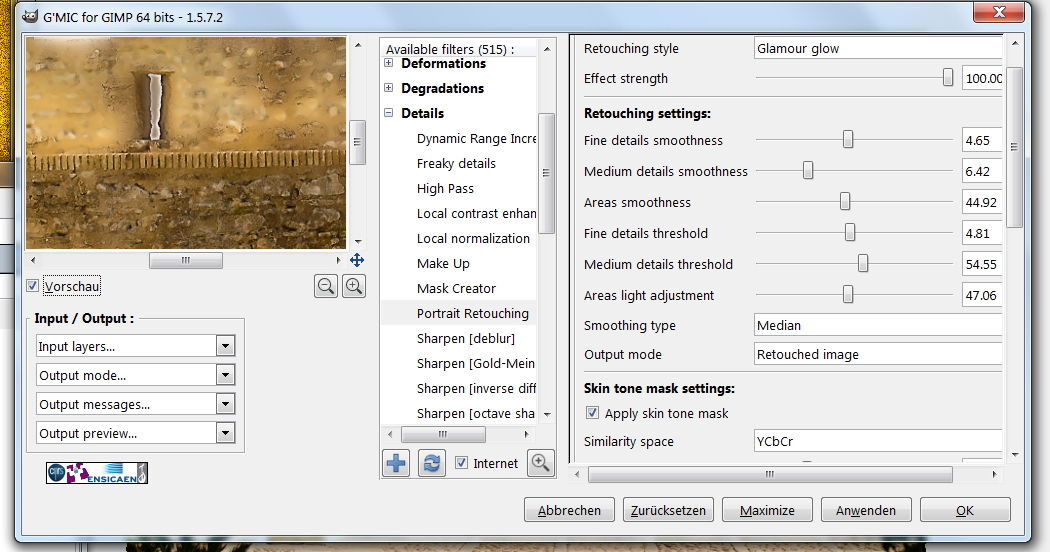Disable the Internet checkbox
This screenshot has height=552, width=1050.
point(461,463)
